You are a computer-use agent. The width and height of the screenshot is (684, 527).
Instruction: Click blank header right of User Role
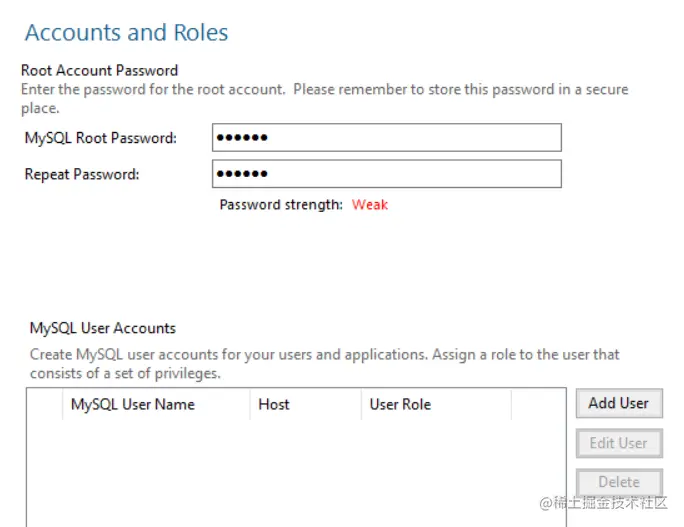(538, 404)
